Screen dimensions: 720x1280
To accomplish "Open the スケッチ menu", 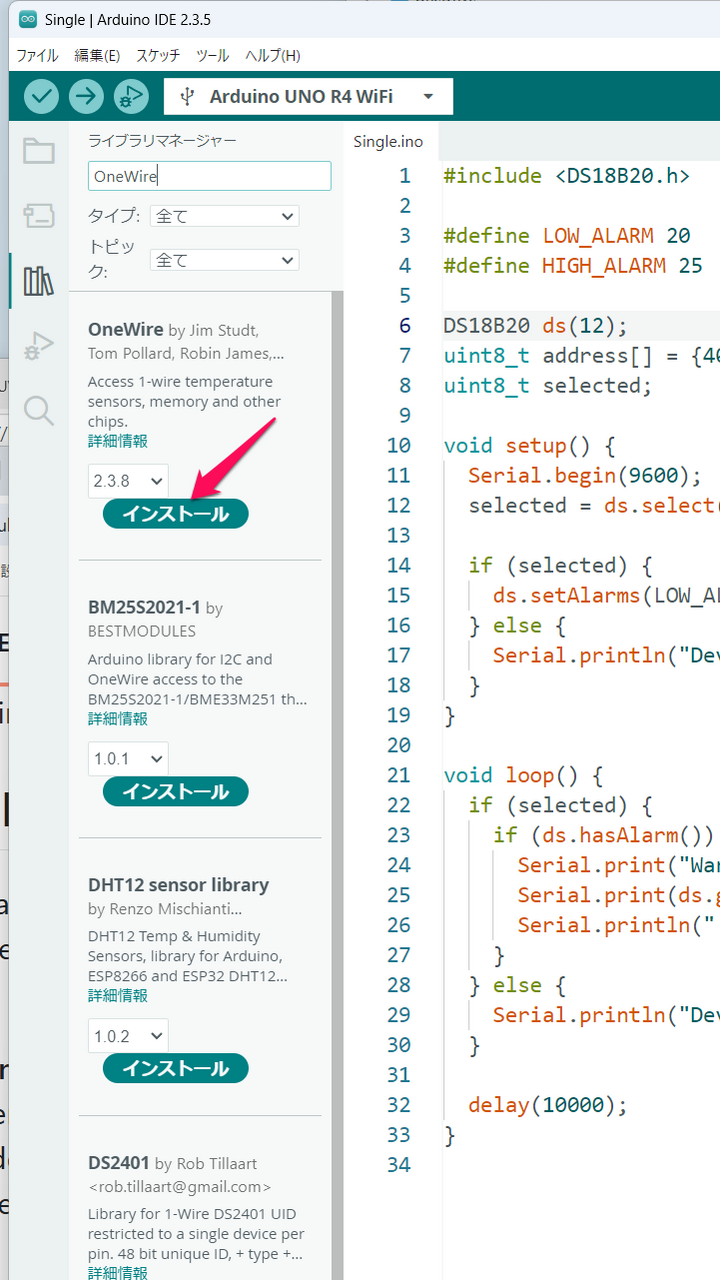I will 158,55.
